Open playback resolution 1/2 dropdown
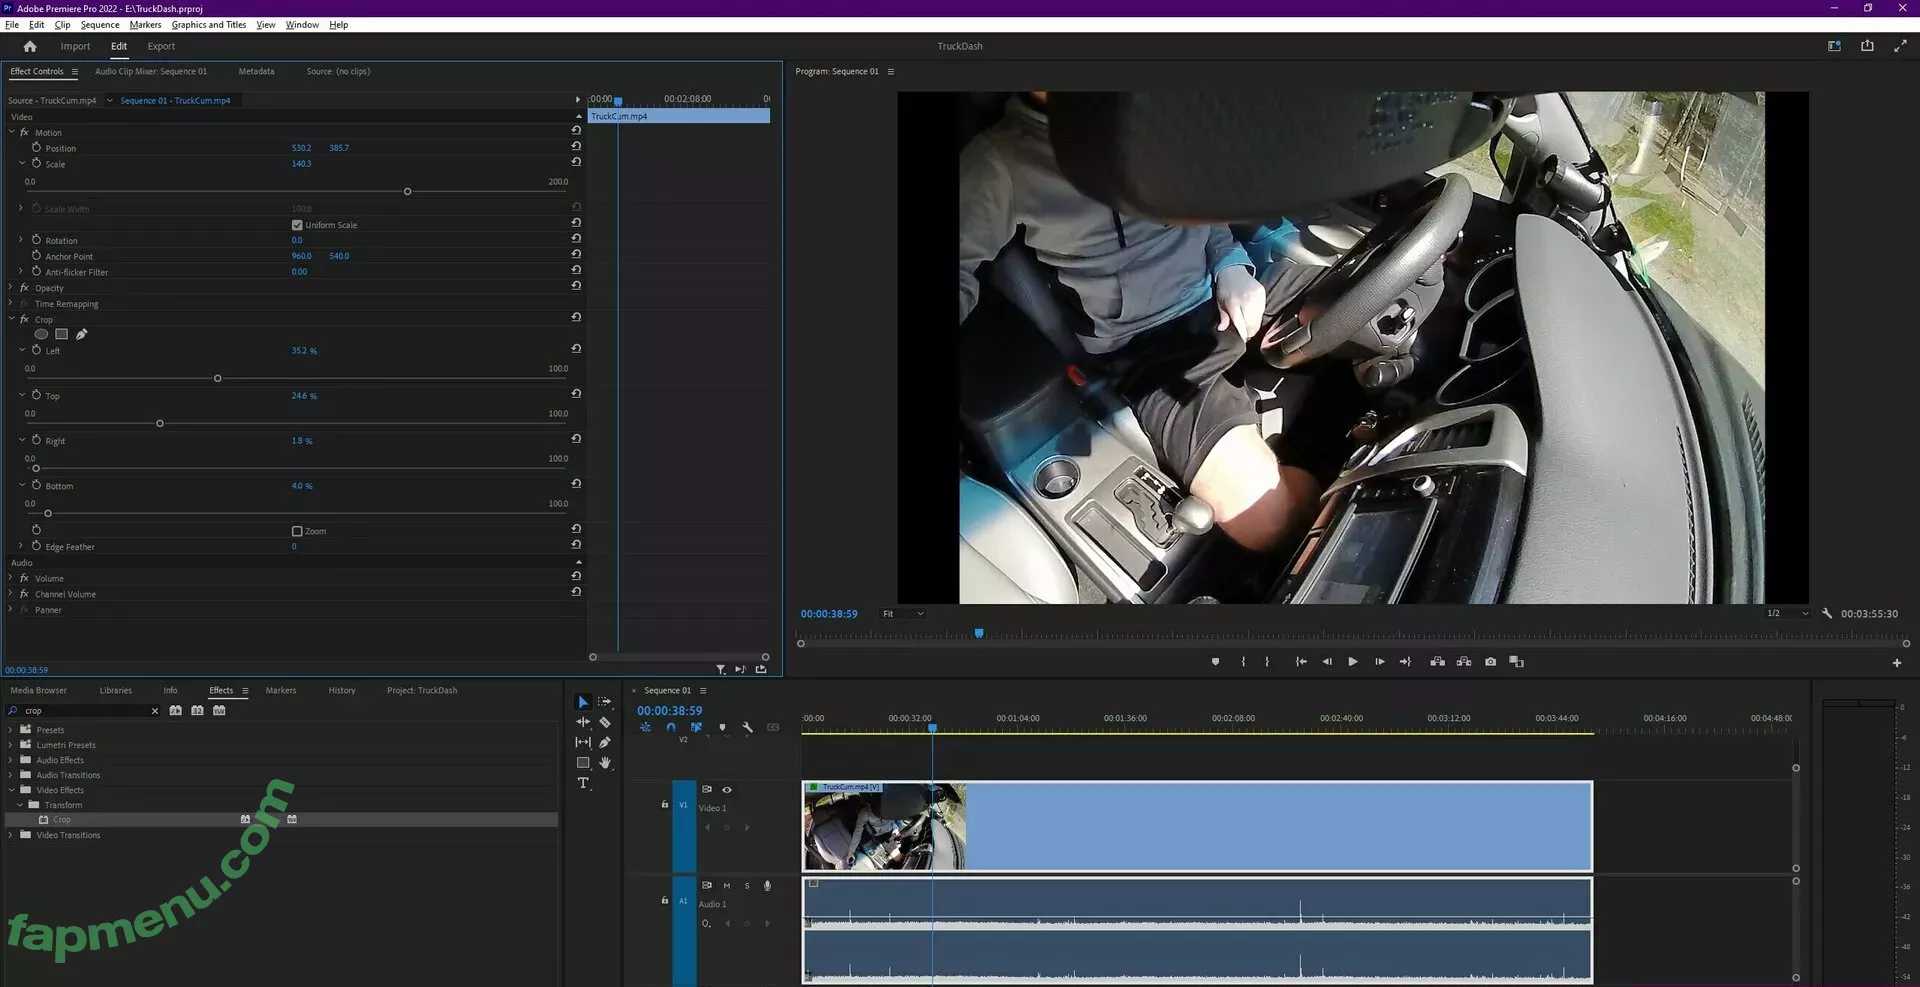 (1787, 614)
